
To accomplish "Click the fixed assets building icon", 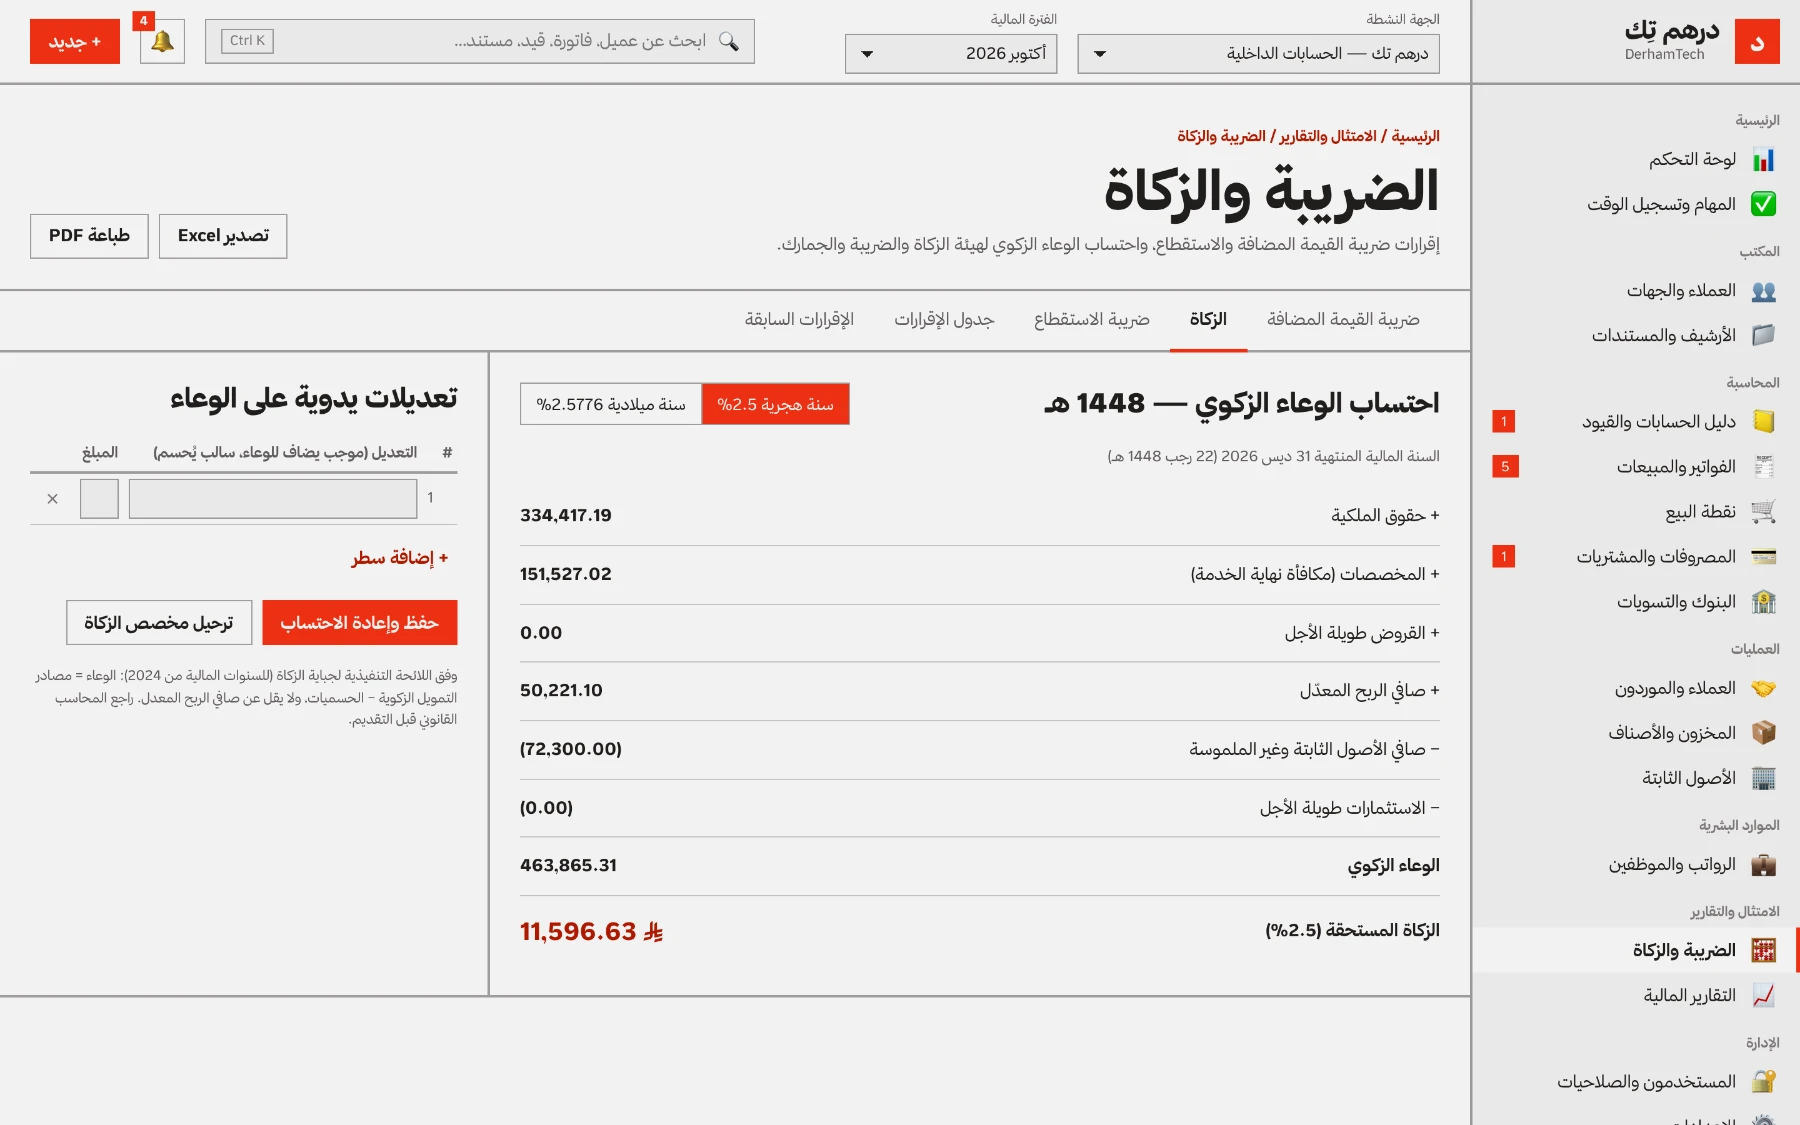I will pos(1763,778).
